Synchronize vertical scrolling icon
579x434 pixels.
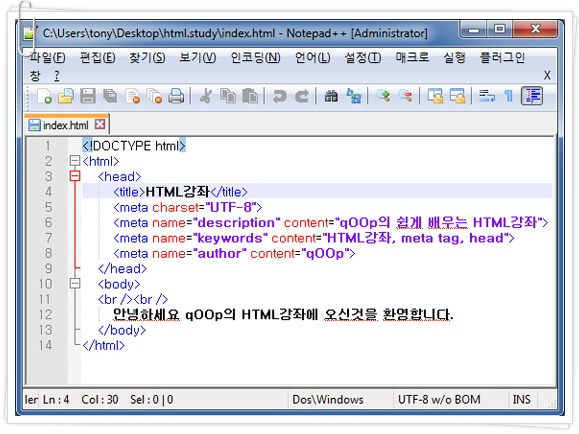pyautogui.click(x=435, y=96)
